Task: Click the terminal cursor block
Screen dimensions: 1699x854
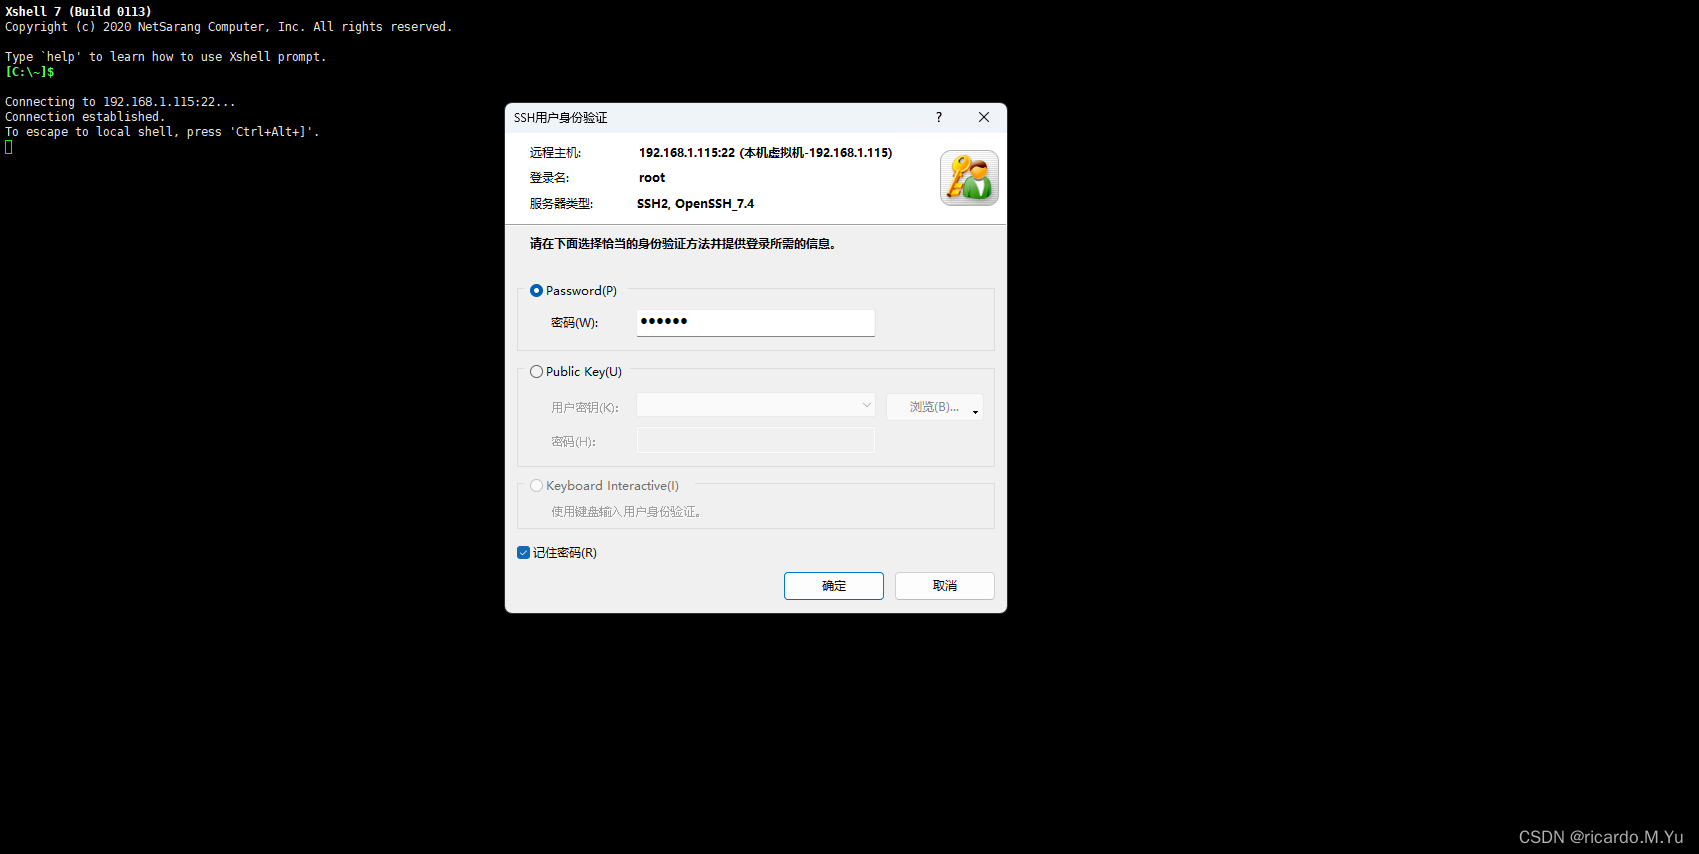Action: coord(9,147)
